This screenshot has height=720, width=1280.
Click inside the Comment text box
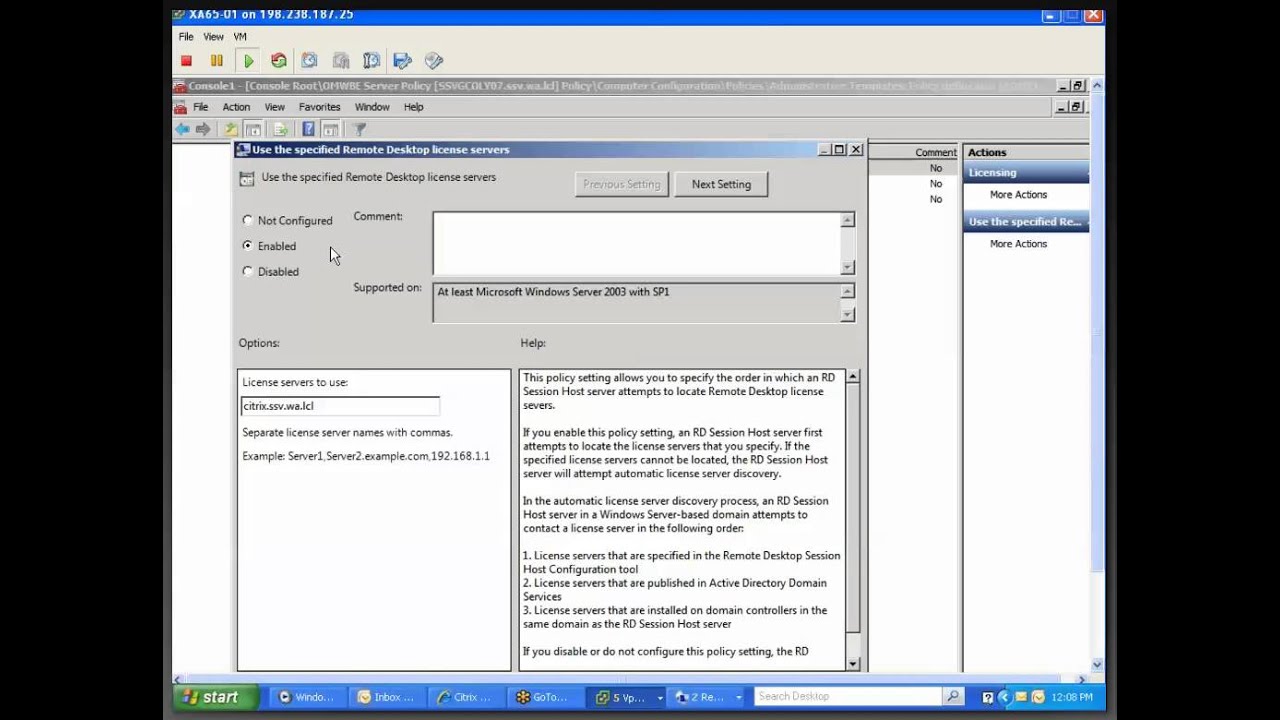pos(636,243)
